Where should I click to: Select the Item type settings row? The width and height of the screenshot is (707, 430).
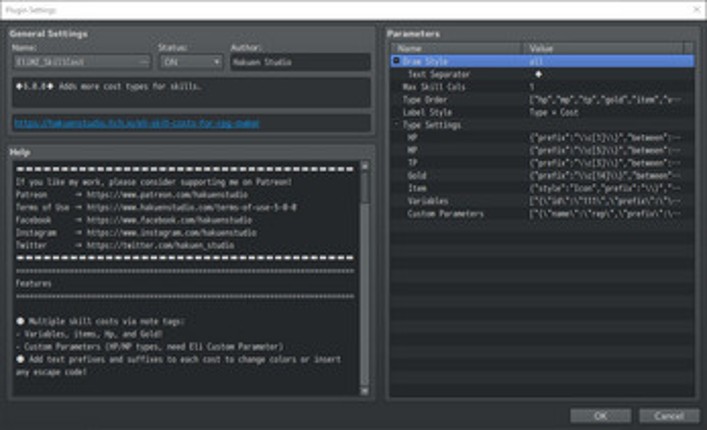point(420,188)
